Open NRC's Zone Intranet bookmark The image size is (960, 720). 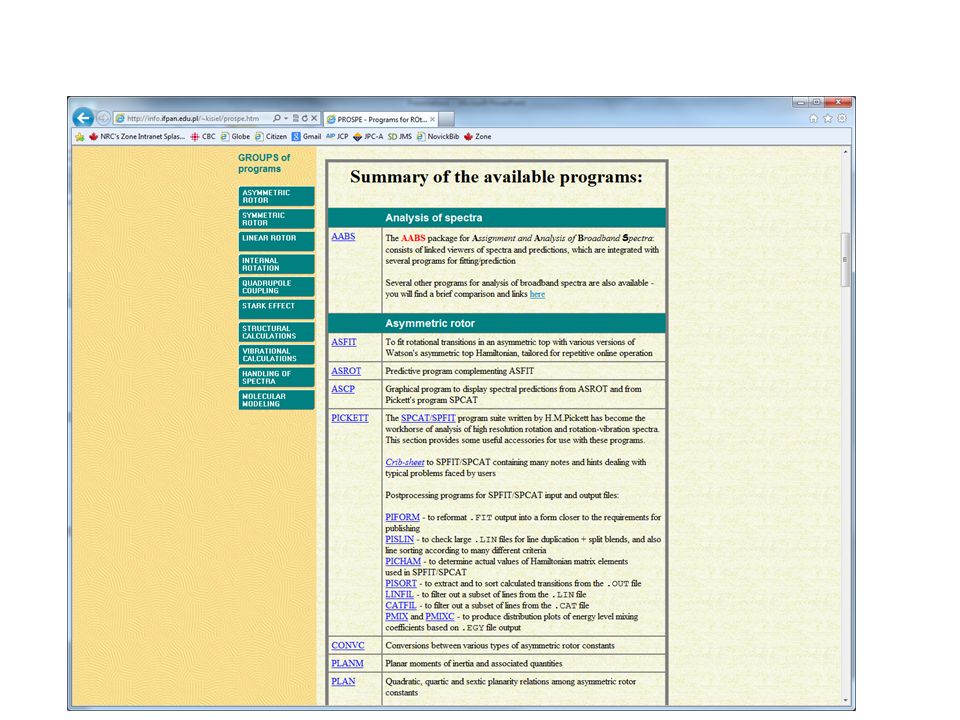coord(137,137)
